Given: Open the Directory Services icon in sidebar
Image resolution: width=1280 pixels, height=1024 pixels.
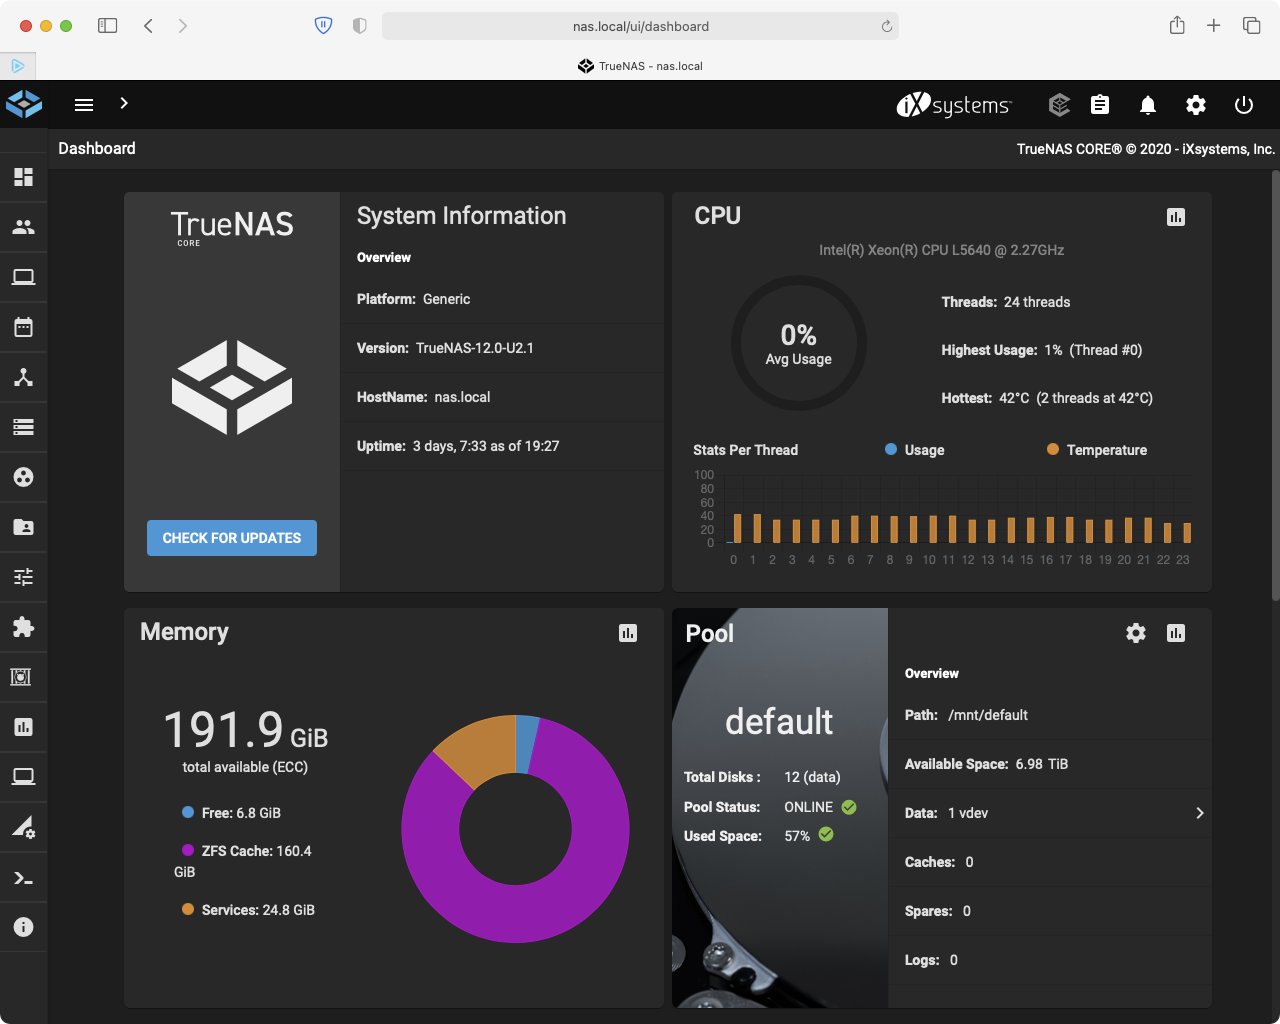Looking at the screenshot, I should pyautogui.click(x=23, y=477).
